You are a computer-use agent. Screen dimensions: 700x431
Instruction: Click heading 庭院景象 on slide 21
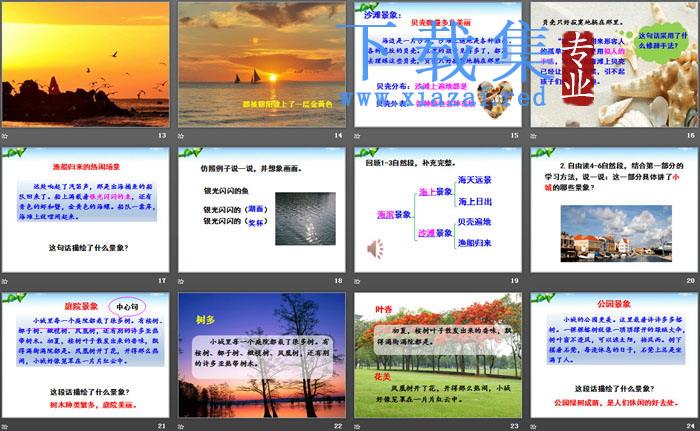click(81, 306)
